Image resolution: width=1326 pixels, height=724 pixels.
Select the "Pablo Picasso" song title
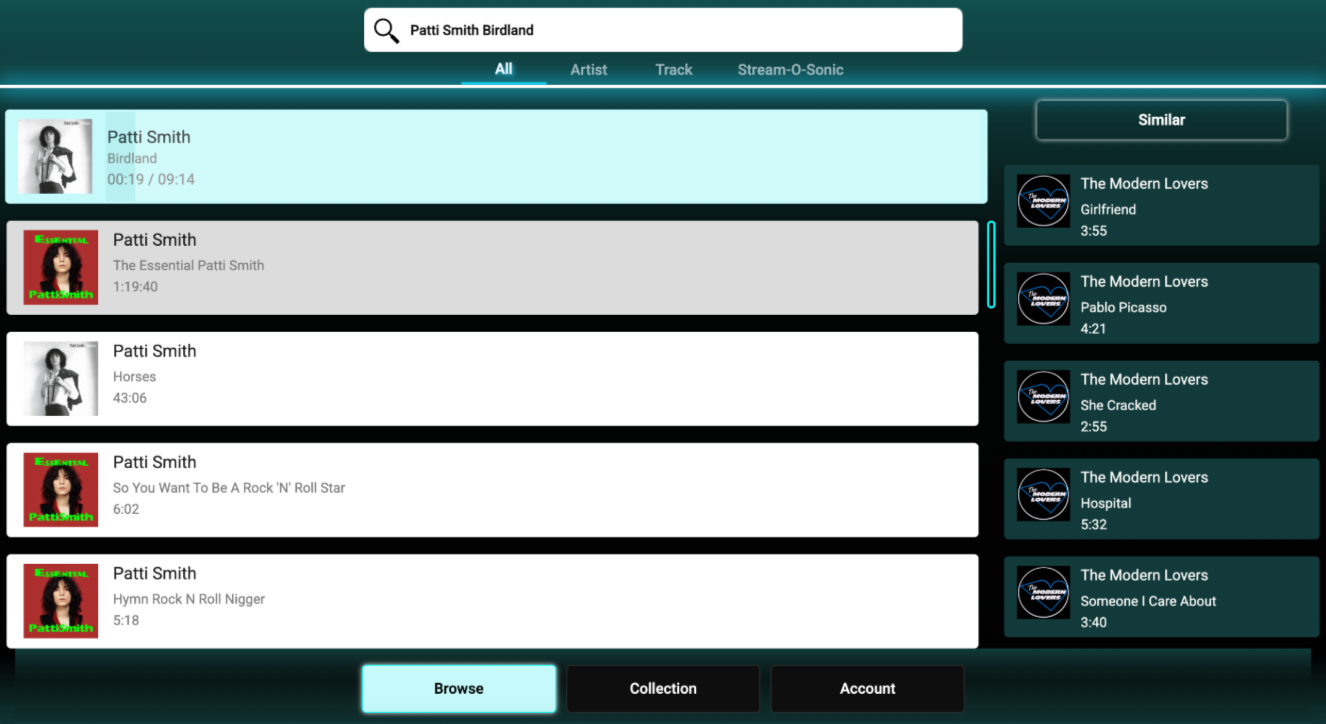(x=1123, y=308)
